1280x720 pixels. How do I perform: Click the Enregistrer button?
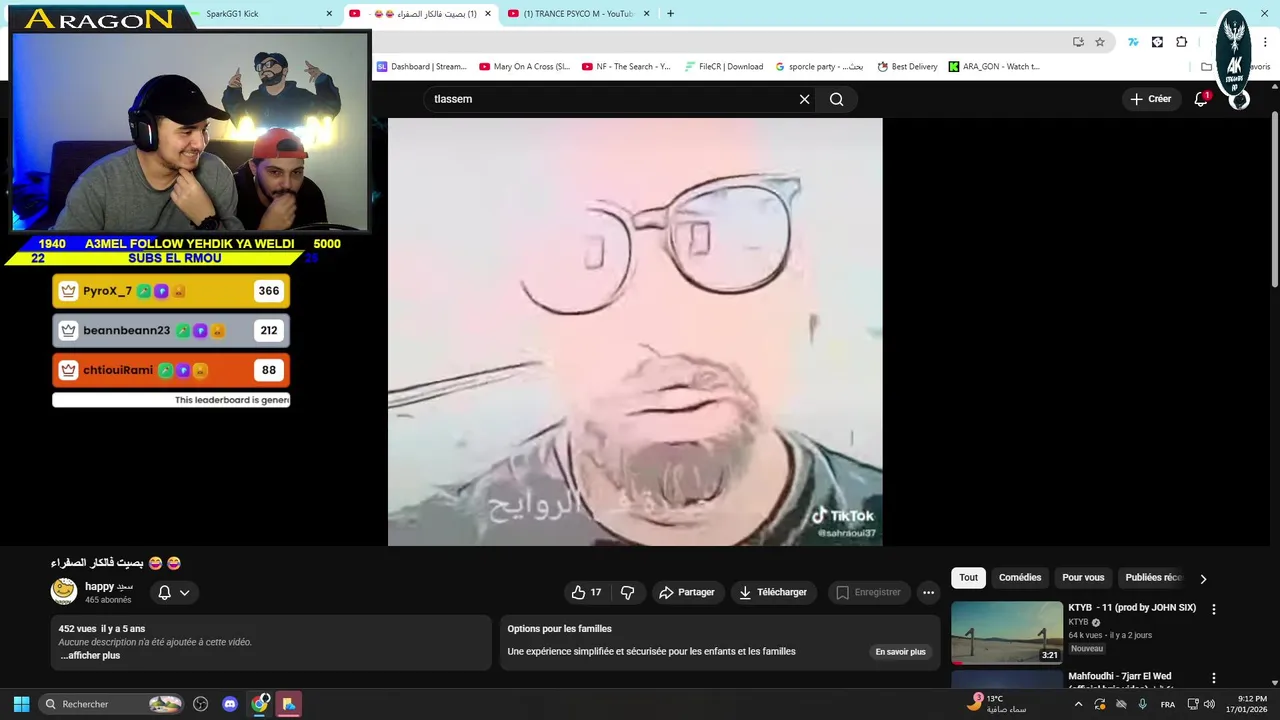tap(868, 592)
